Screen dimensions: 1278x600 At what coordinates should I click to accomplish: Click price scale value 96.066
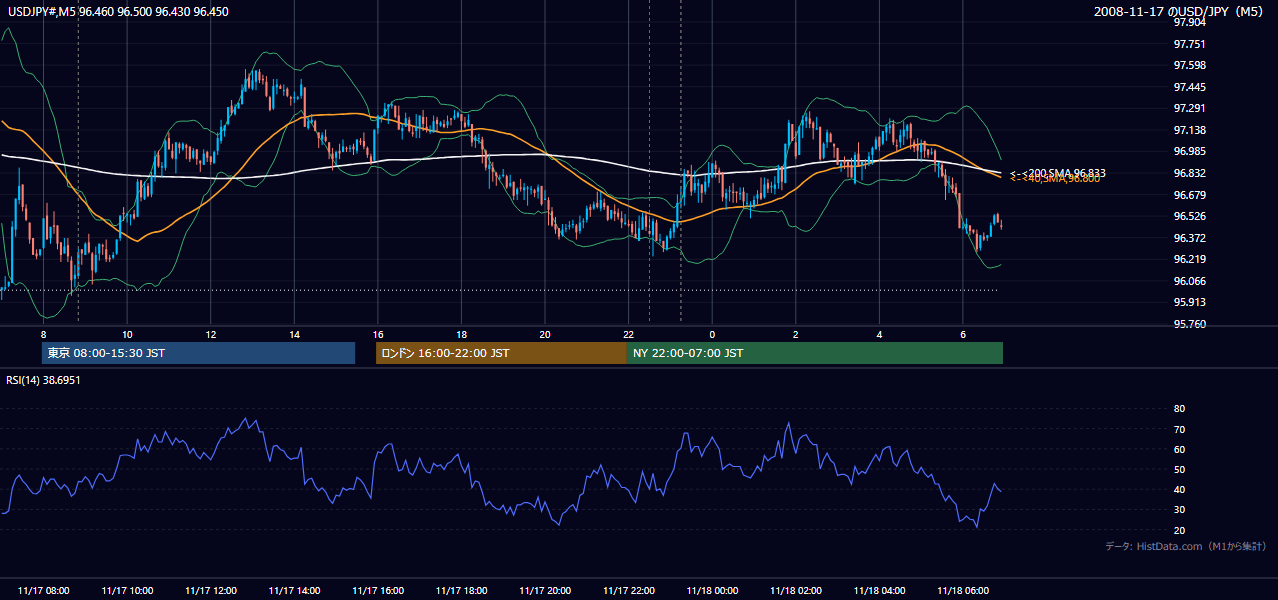1189,281
